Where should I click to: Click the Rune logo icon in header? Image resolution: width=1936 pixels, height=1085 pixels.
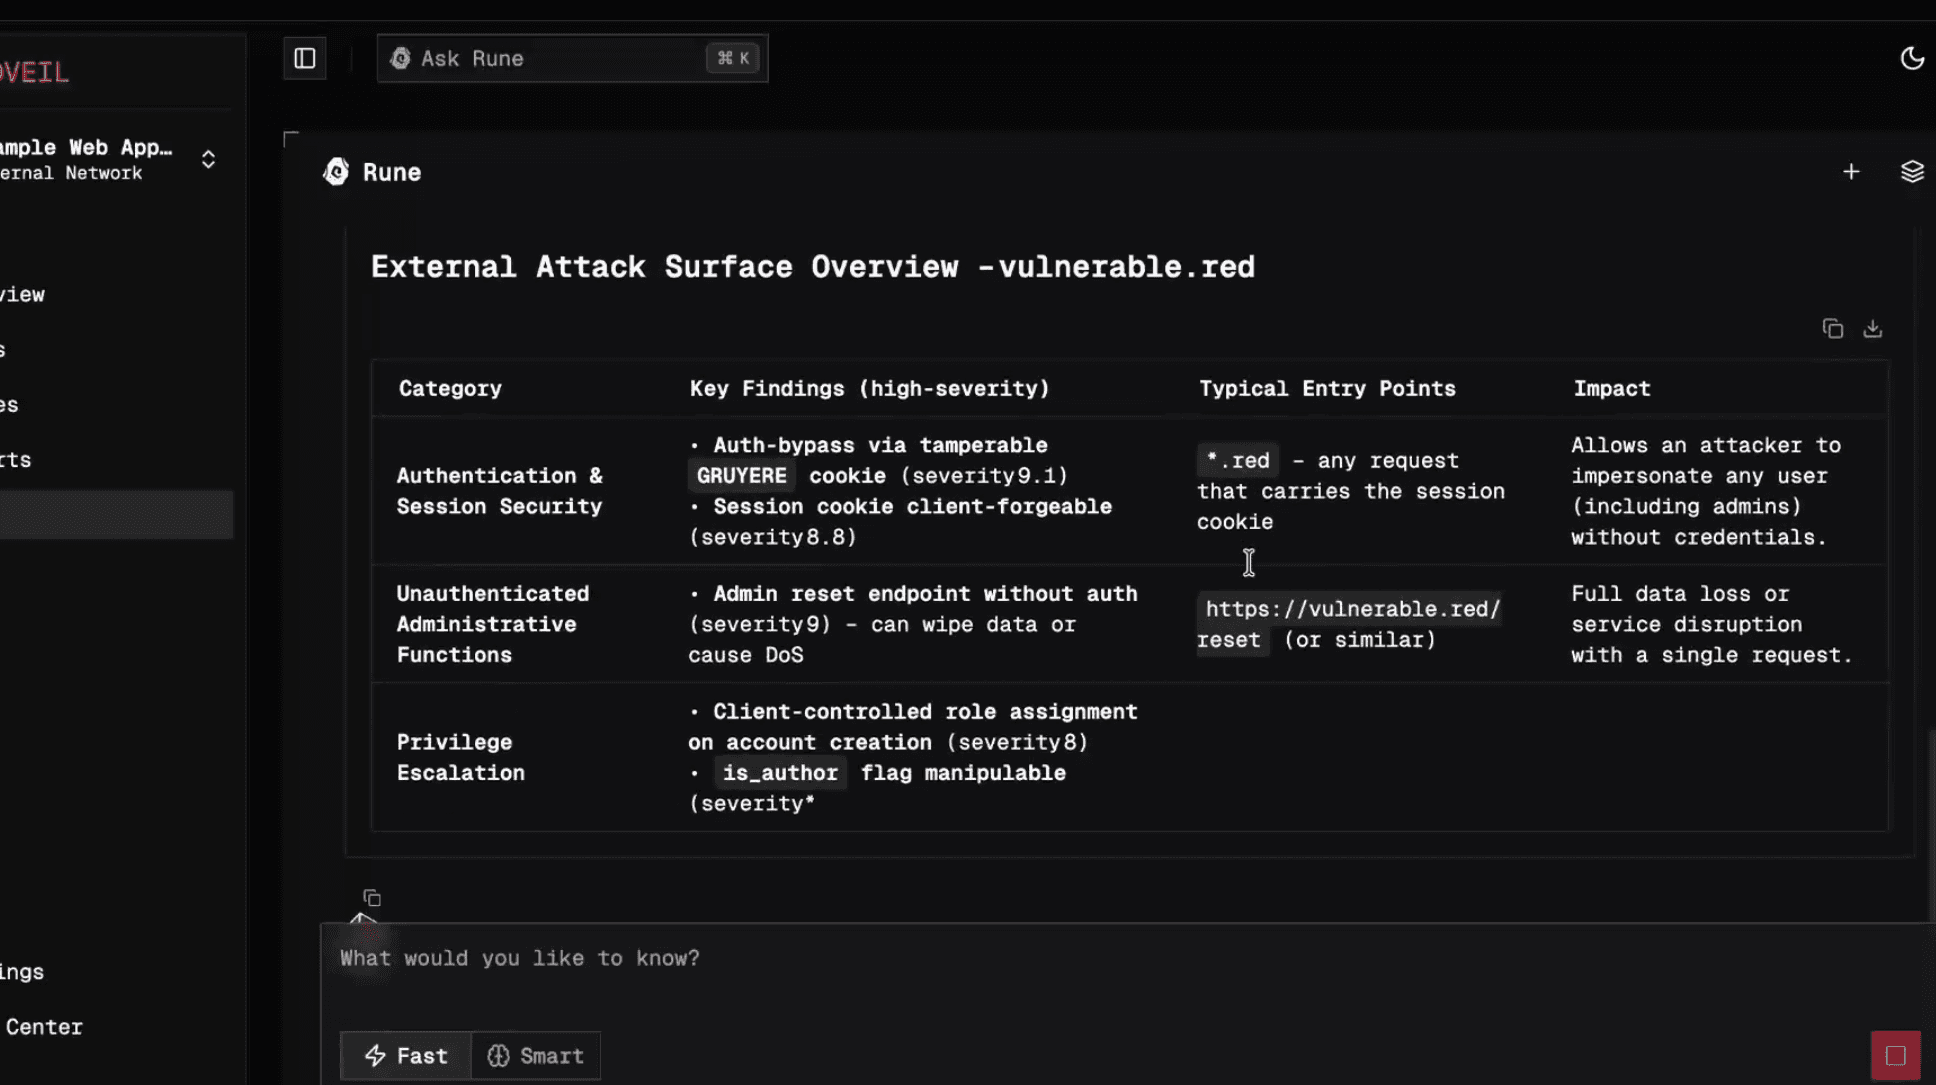click(336, 172)
